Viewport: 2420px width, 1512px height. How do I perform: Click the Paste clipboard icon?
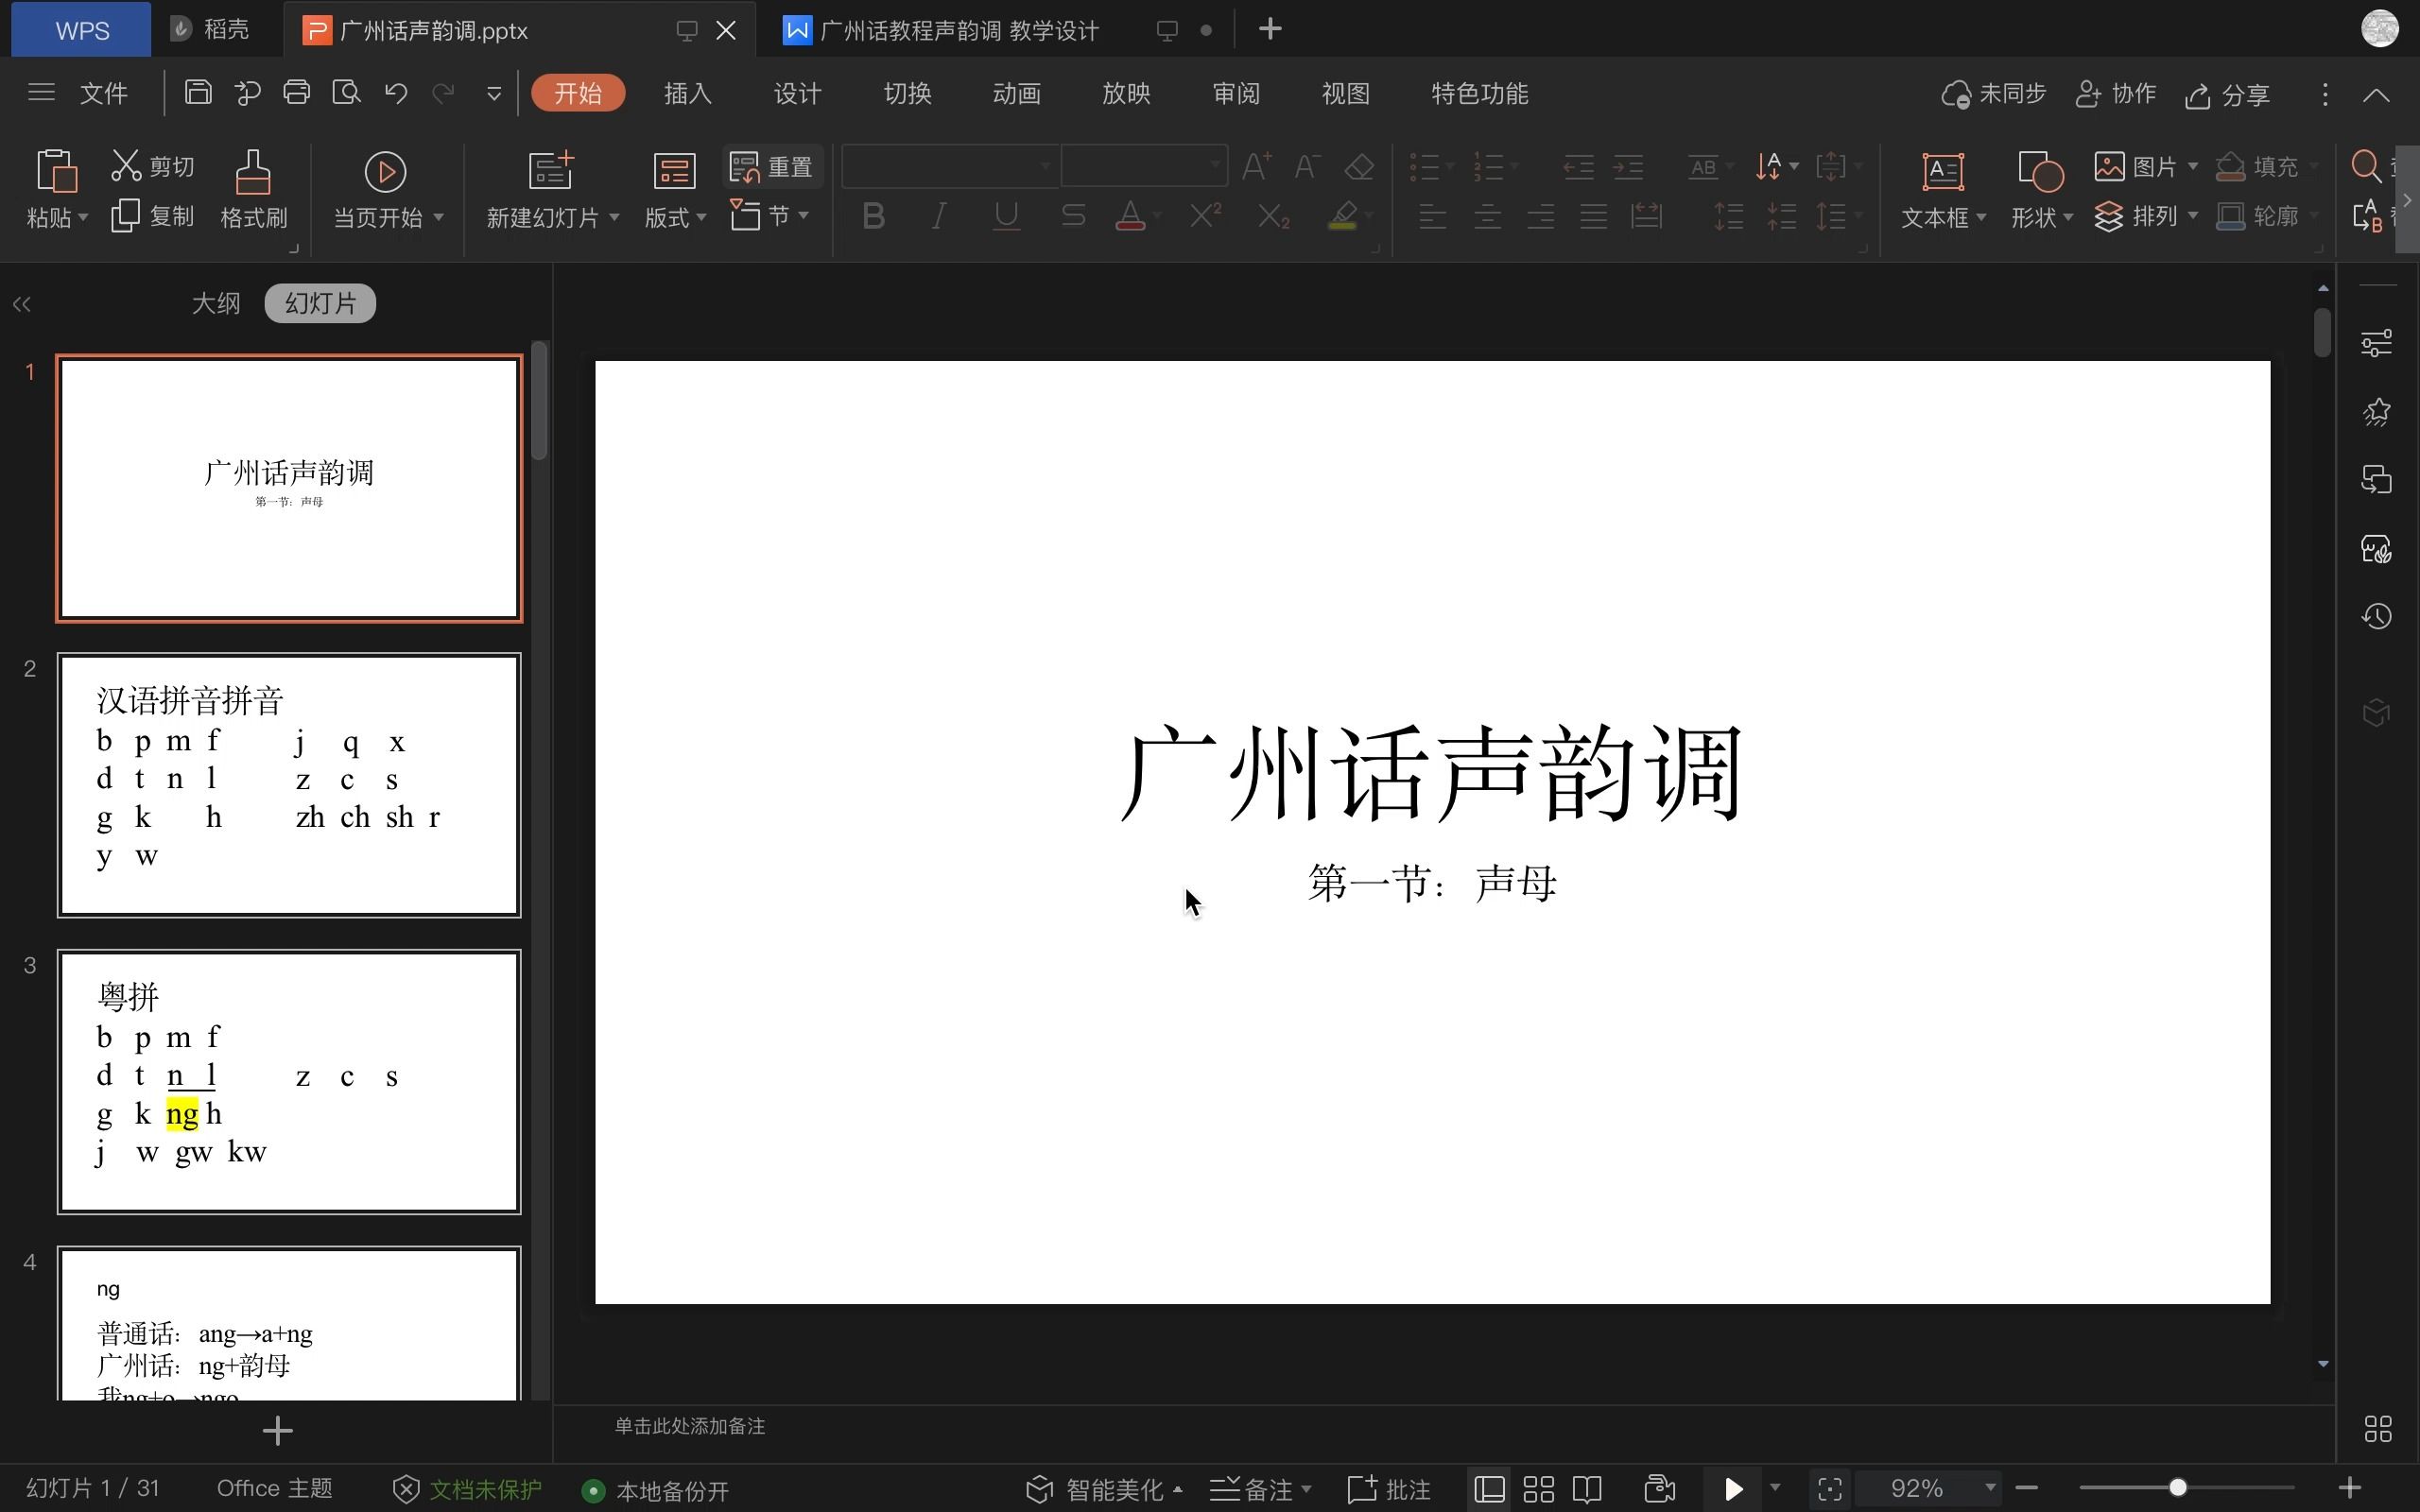tap(56, 171)
